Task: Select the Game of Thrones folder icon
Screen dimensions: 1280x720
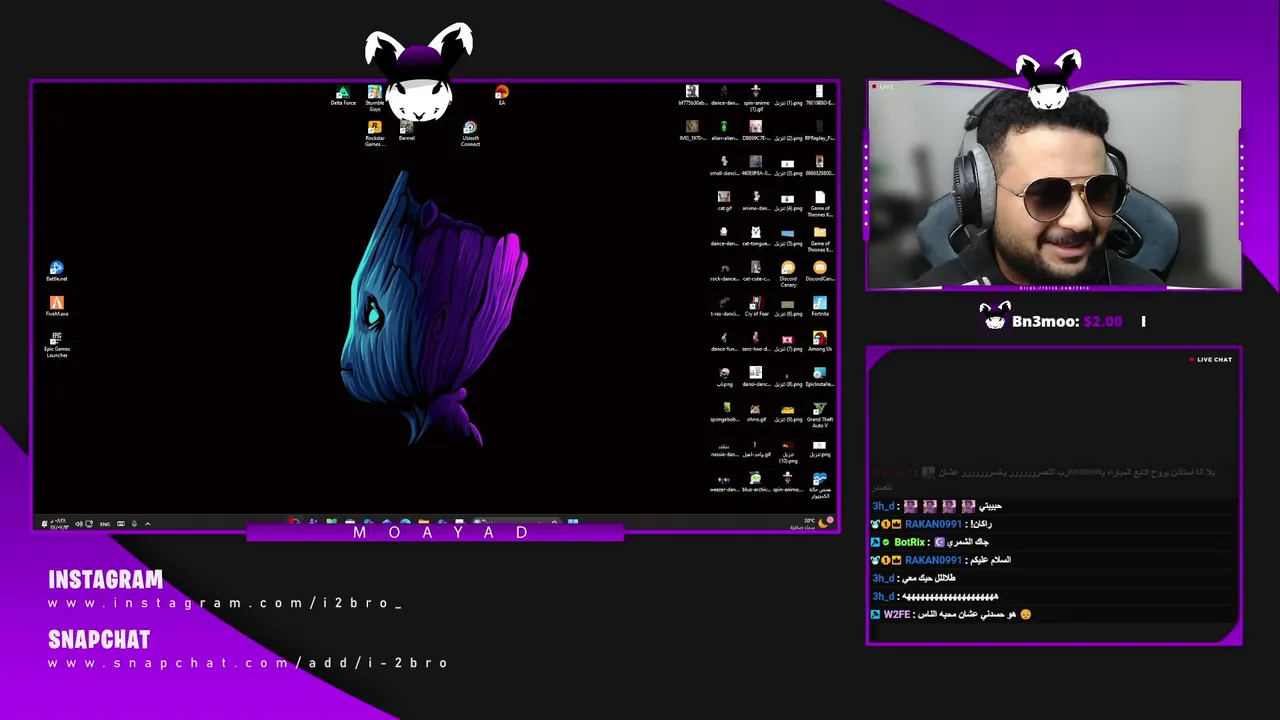Action: pyautogui.click(x=820, y=239)
